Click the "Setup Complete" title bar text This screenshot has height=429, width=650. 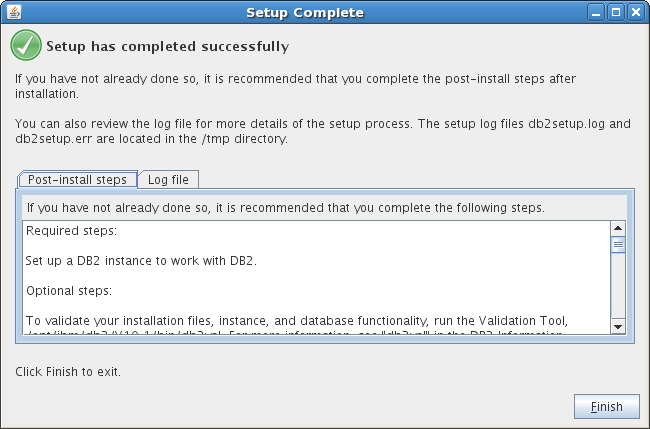305,13
